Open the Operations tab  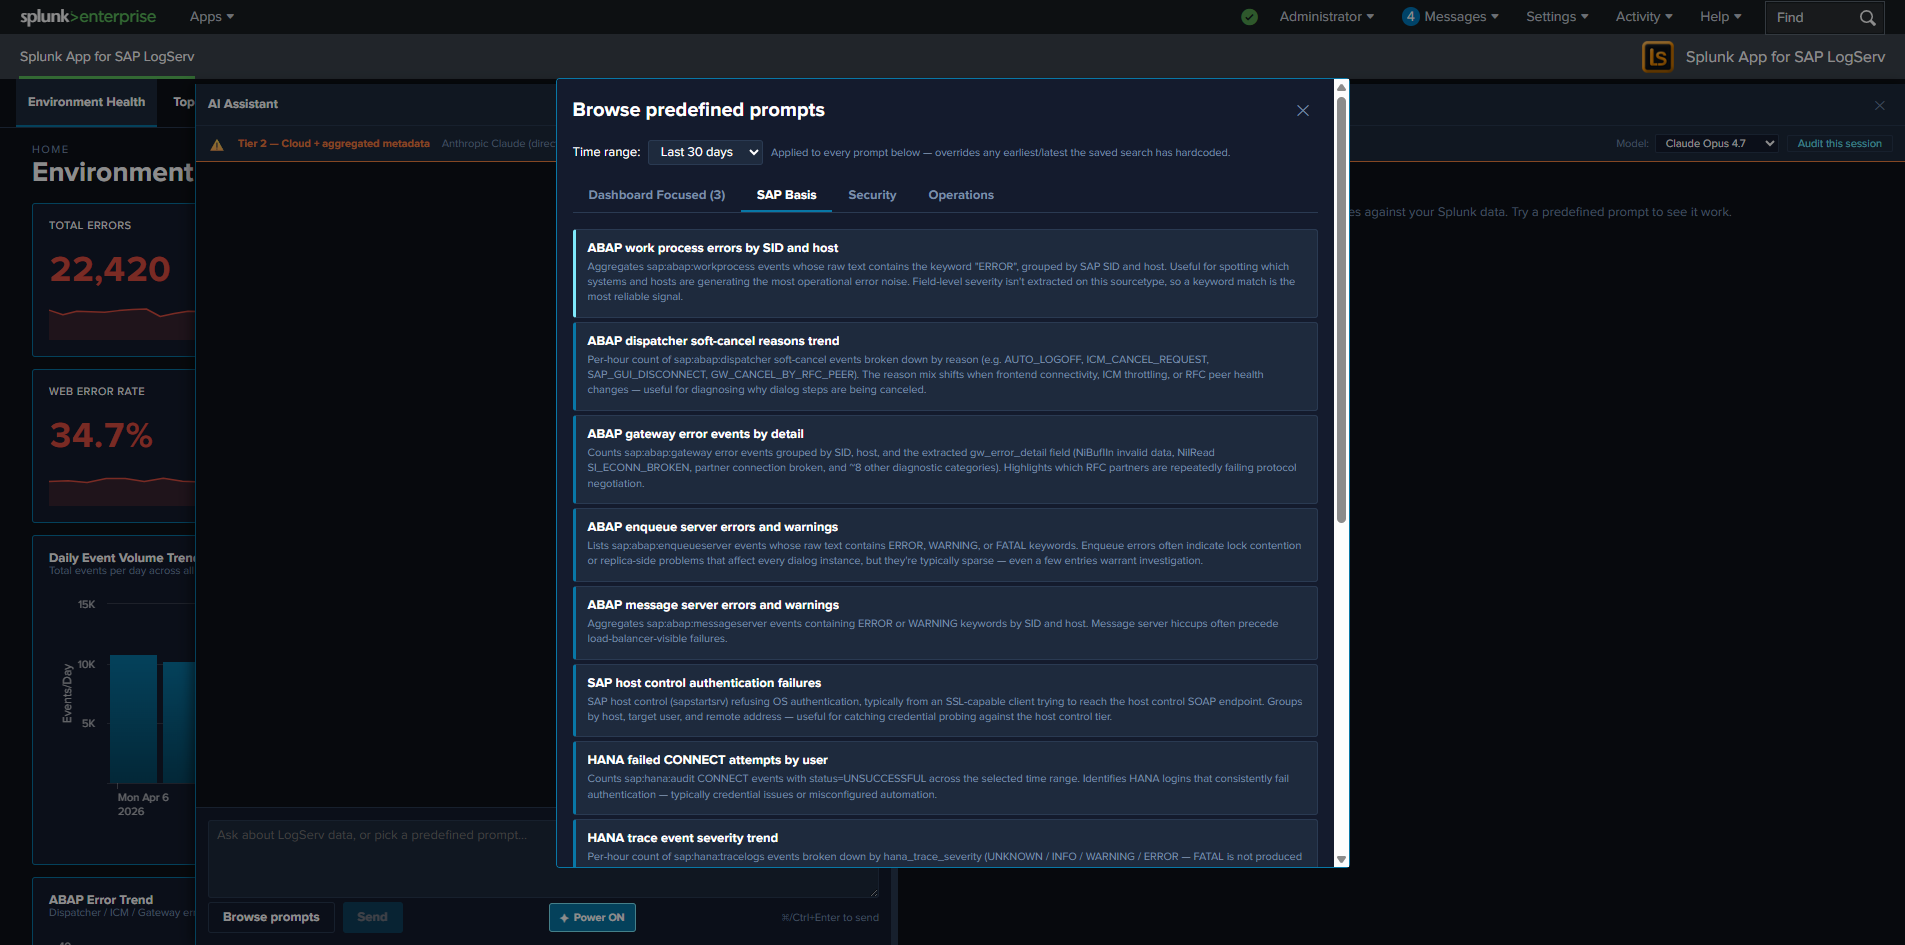961,195
